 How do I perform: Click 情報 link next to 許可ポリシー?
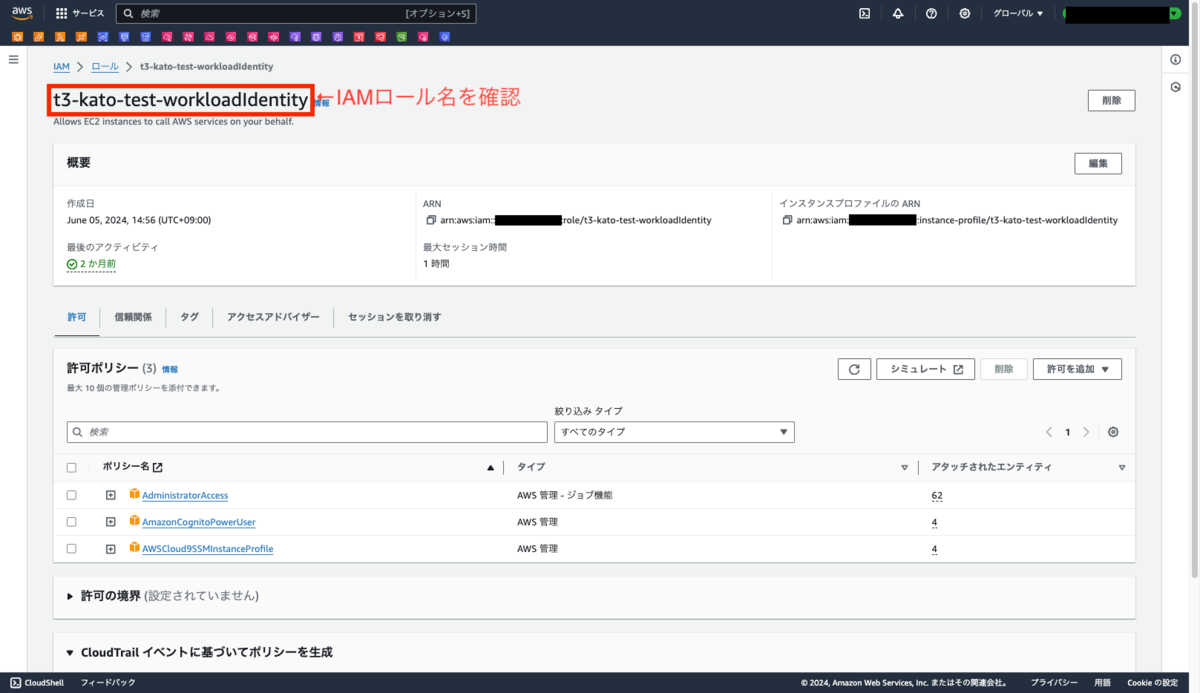pyautogui.click(x=170, y=370)
